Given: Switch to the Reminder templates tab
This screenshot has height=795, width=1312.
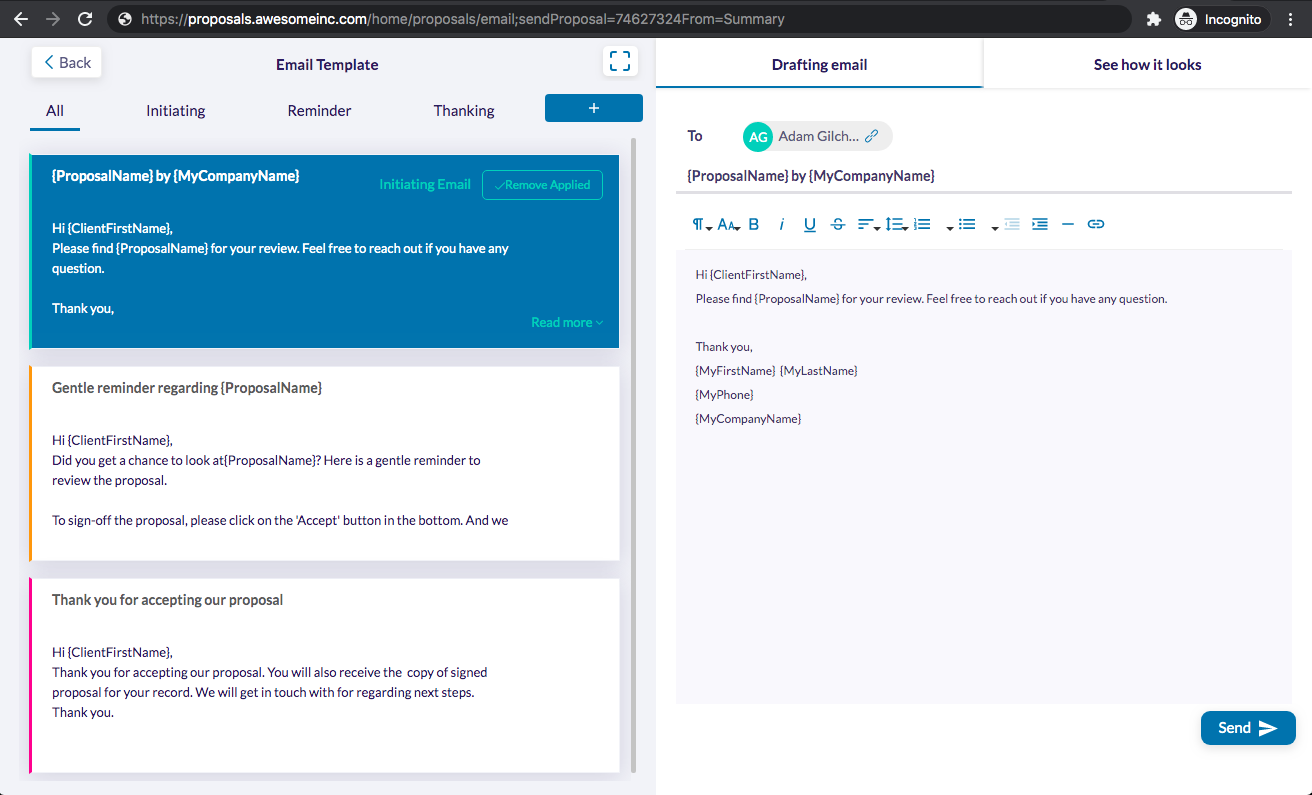Looking at the screenshot, I should pyautogui.click(x=319, y=111).
